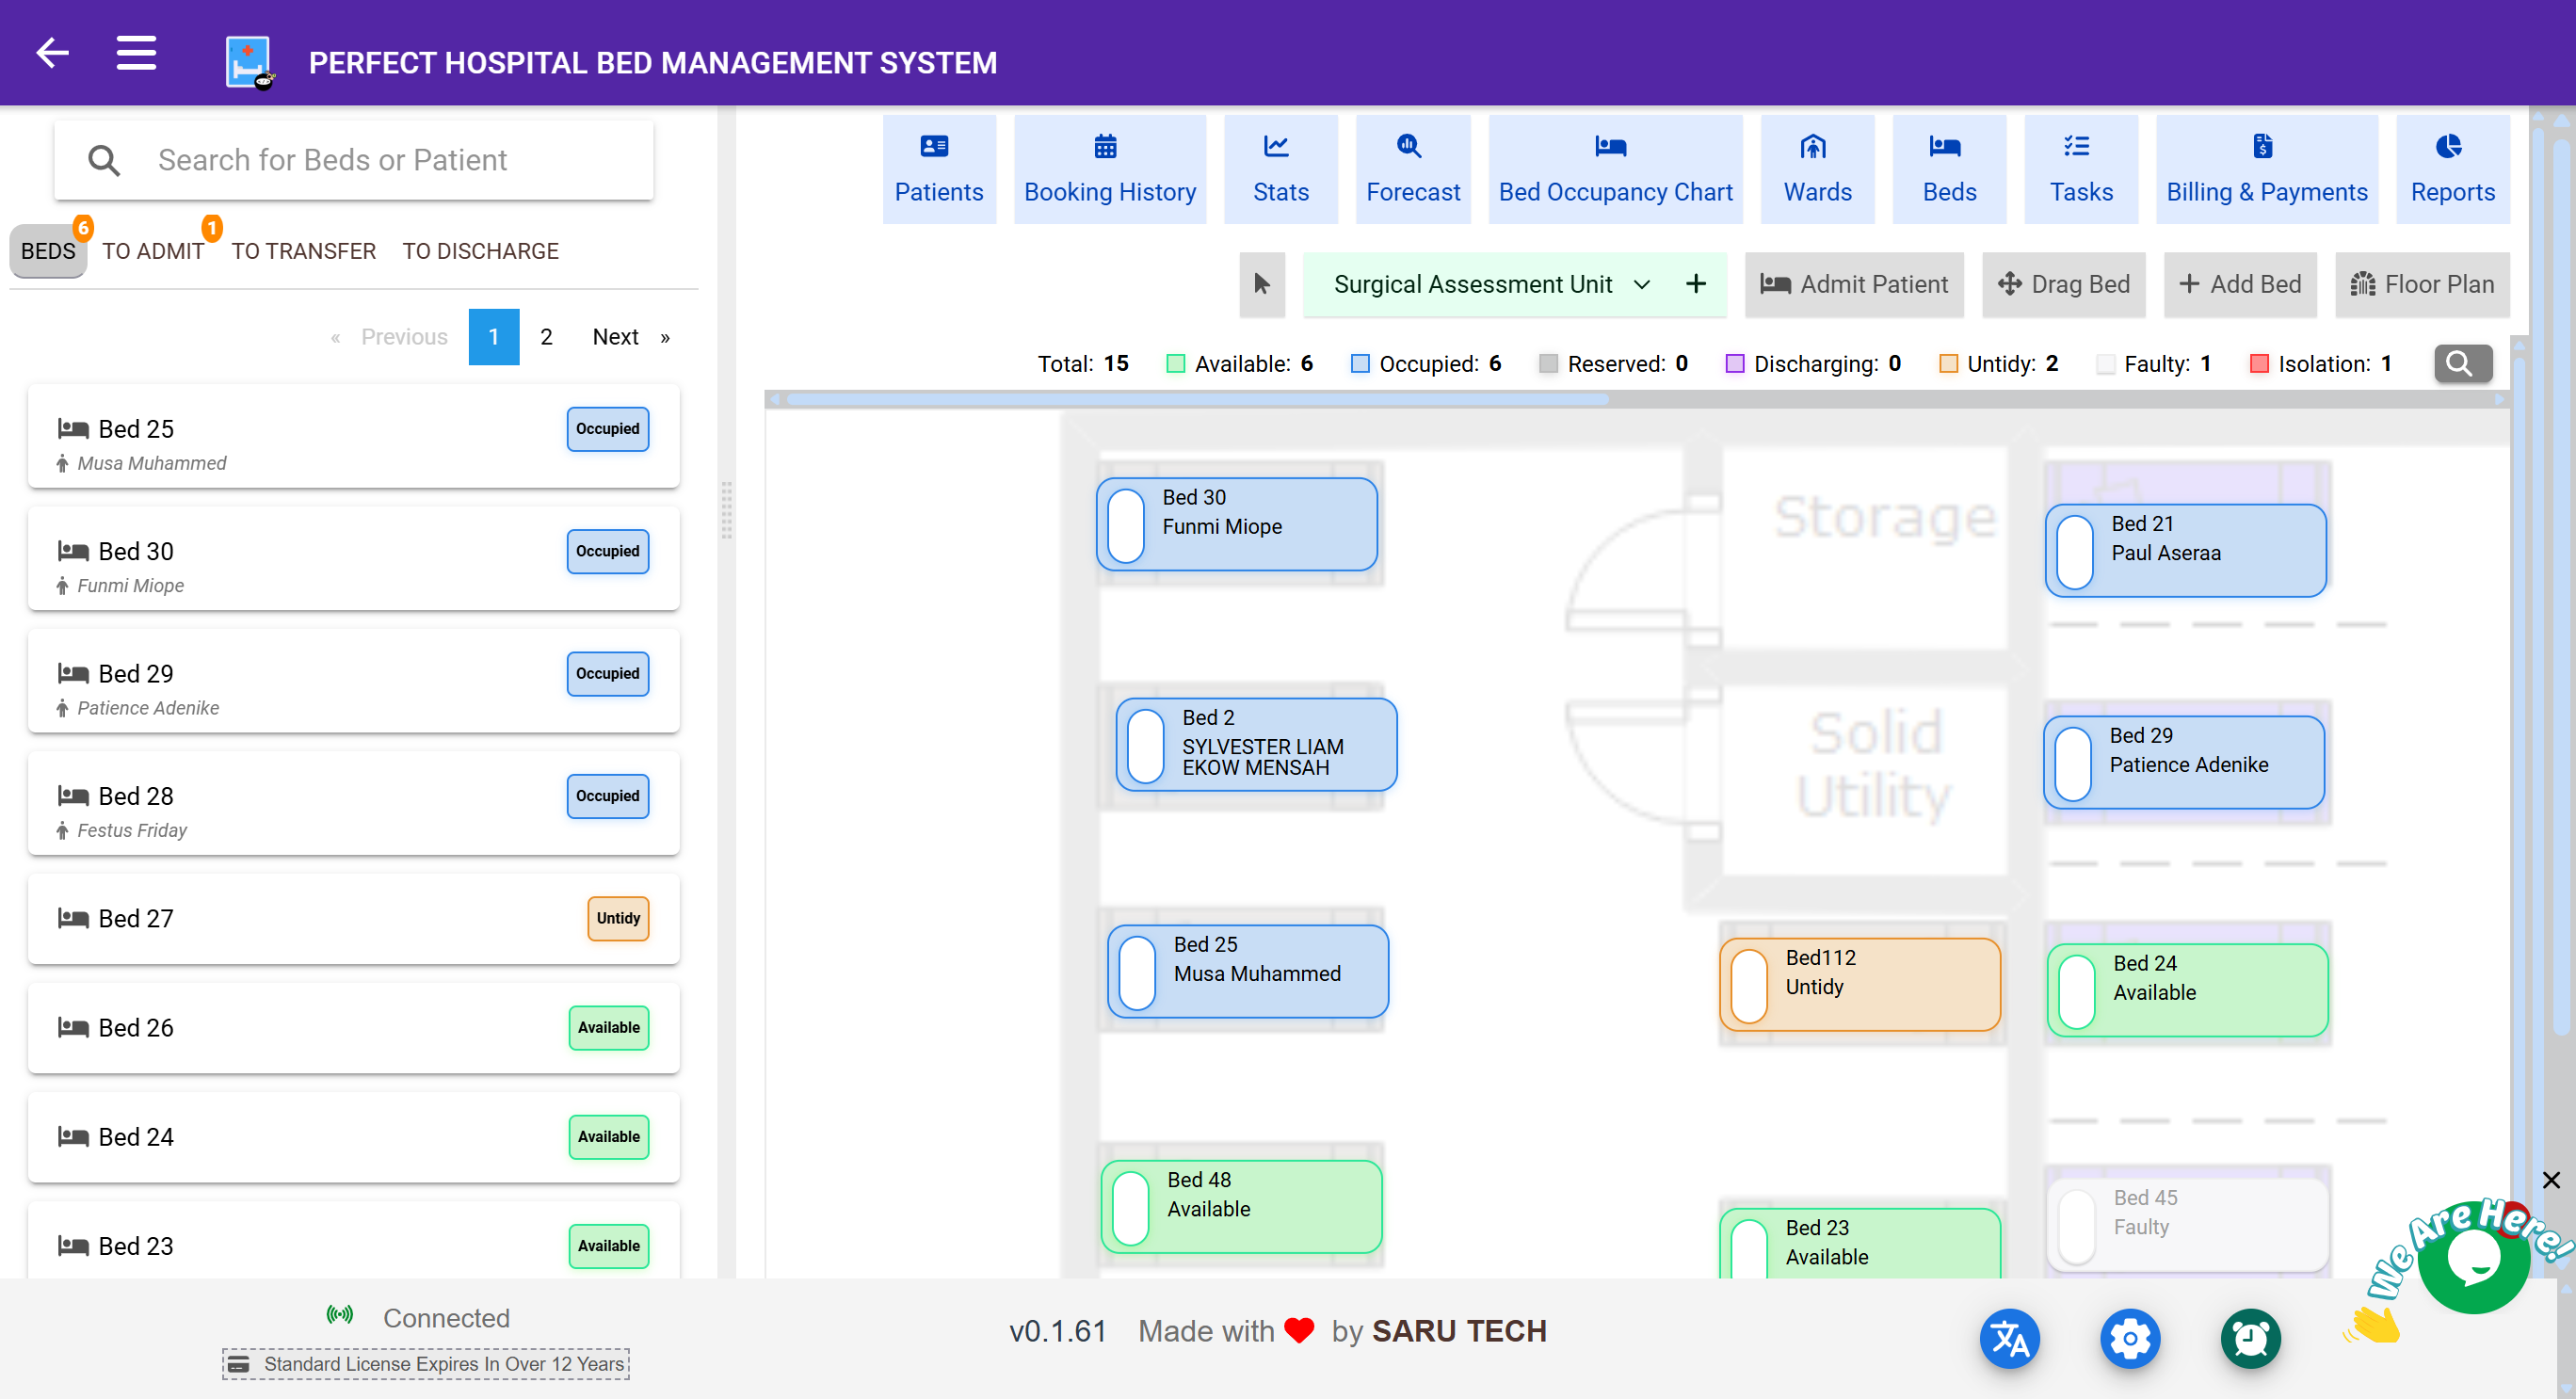Open the alarm clock reminders button
The height and width of the screenshot is (1399, 2576).
coord(2250,1338)
